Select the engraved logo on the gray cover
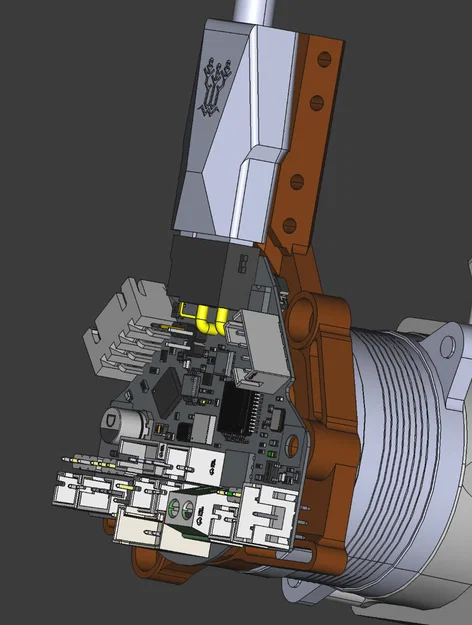This screenshot has width=472, height=625. [x=216, y=86]
